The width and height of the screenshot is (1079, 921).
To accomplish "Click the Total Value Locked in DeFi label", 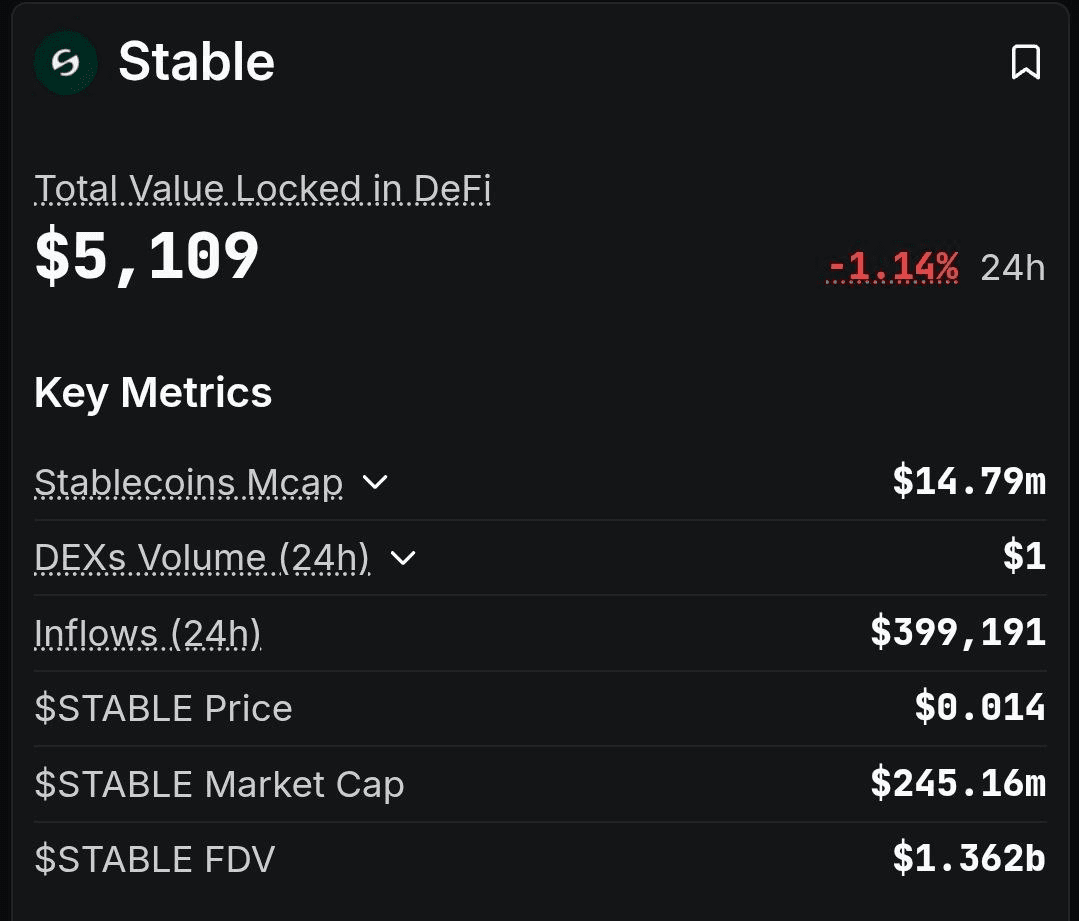I will [x=262, y=189].
